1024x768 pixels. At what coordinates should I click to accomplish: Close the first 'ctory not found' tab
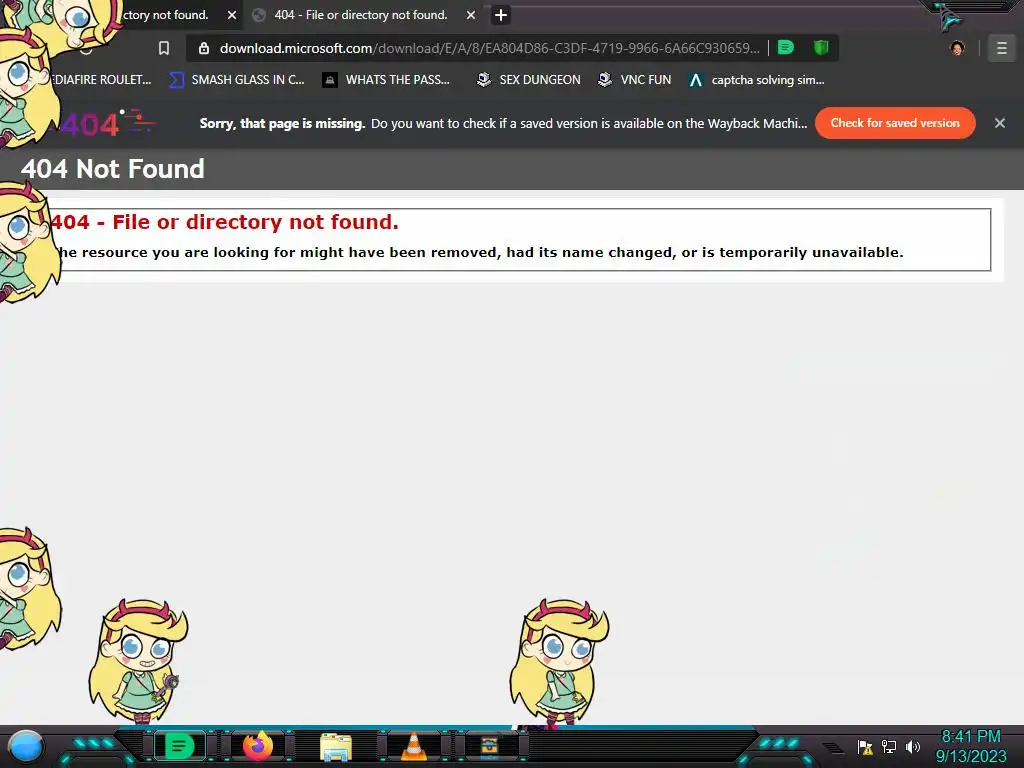point(232,15)
